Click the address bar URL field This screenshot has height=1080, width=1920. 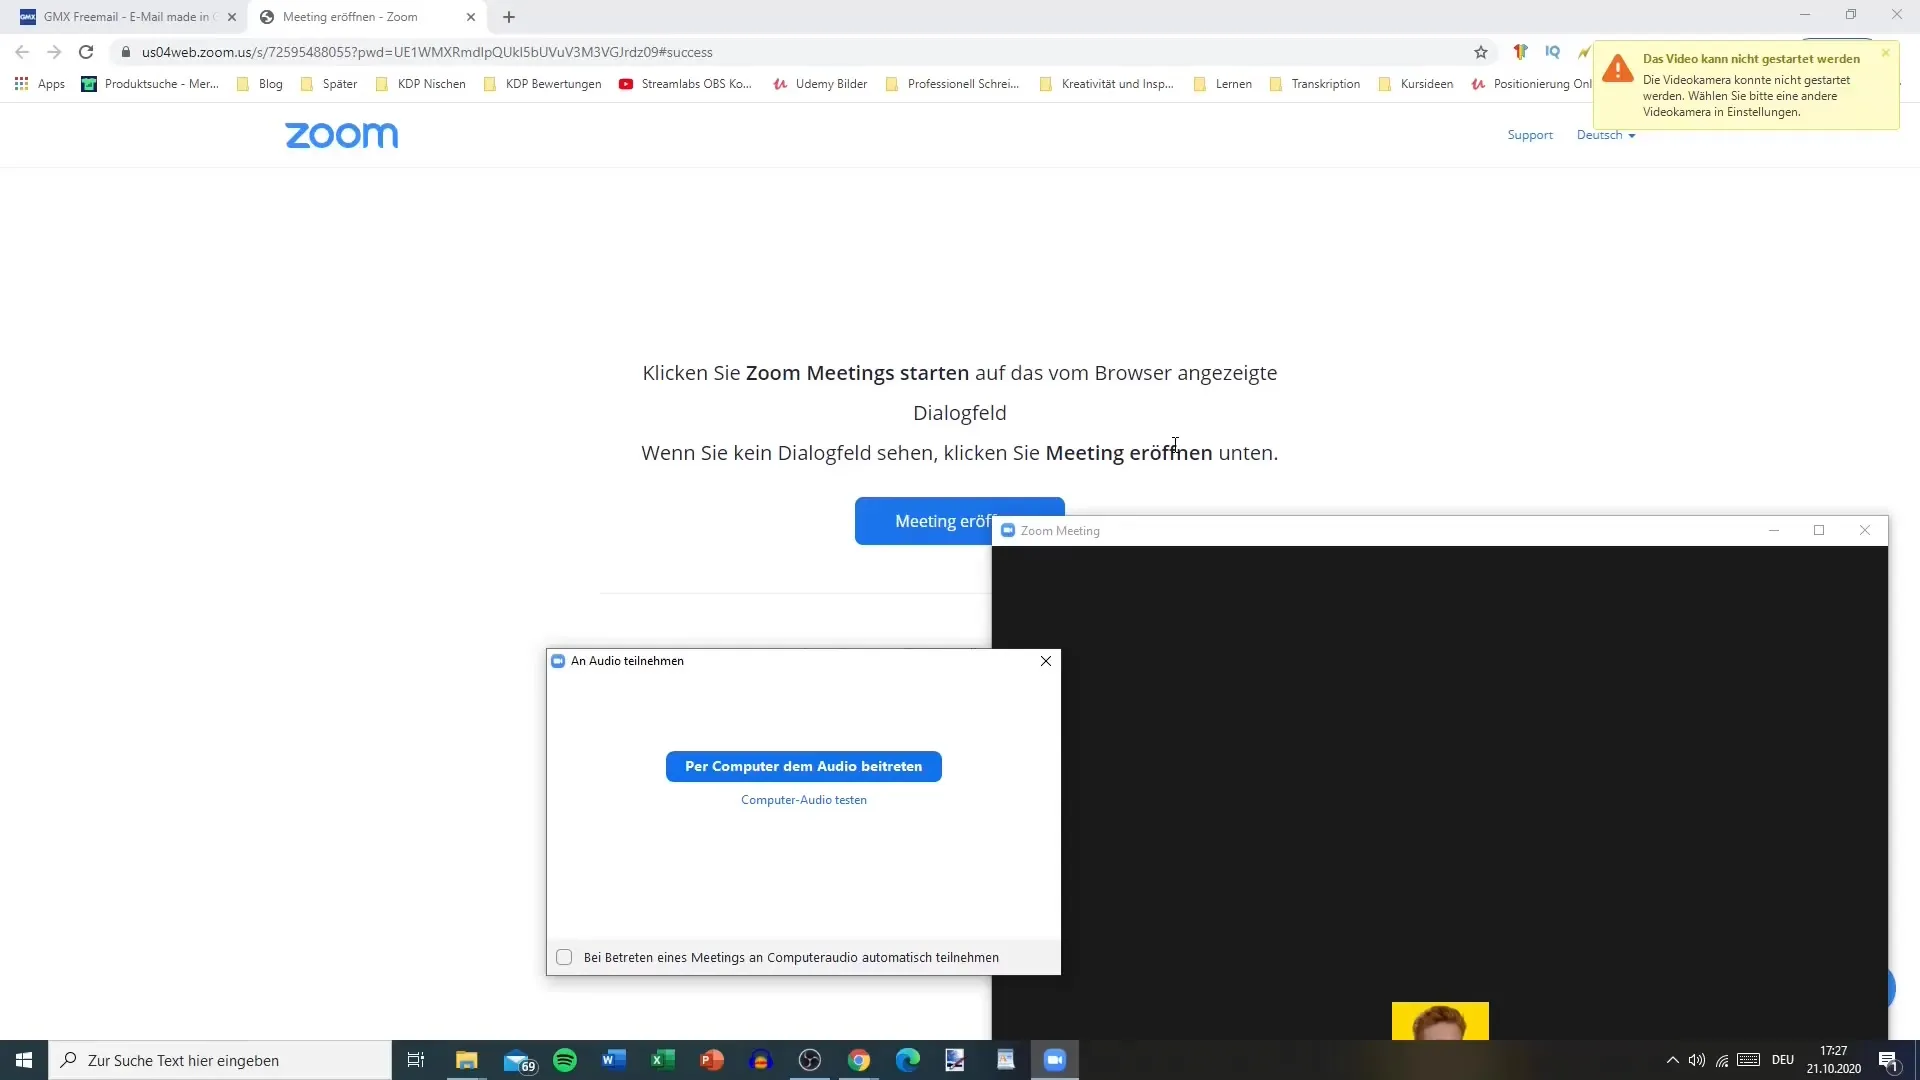click(790, 52)
